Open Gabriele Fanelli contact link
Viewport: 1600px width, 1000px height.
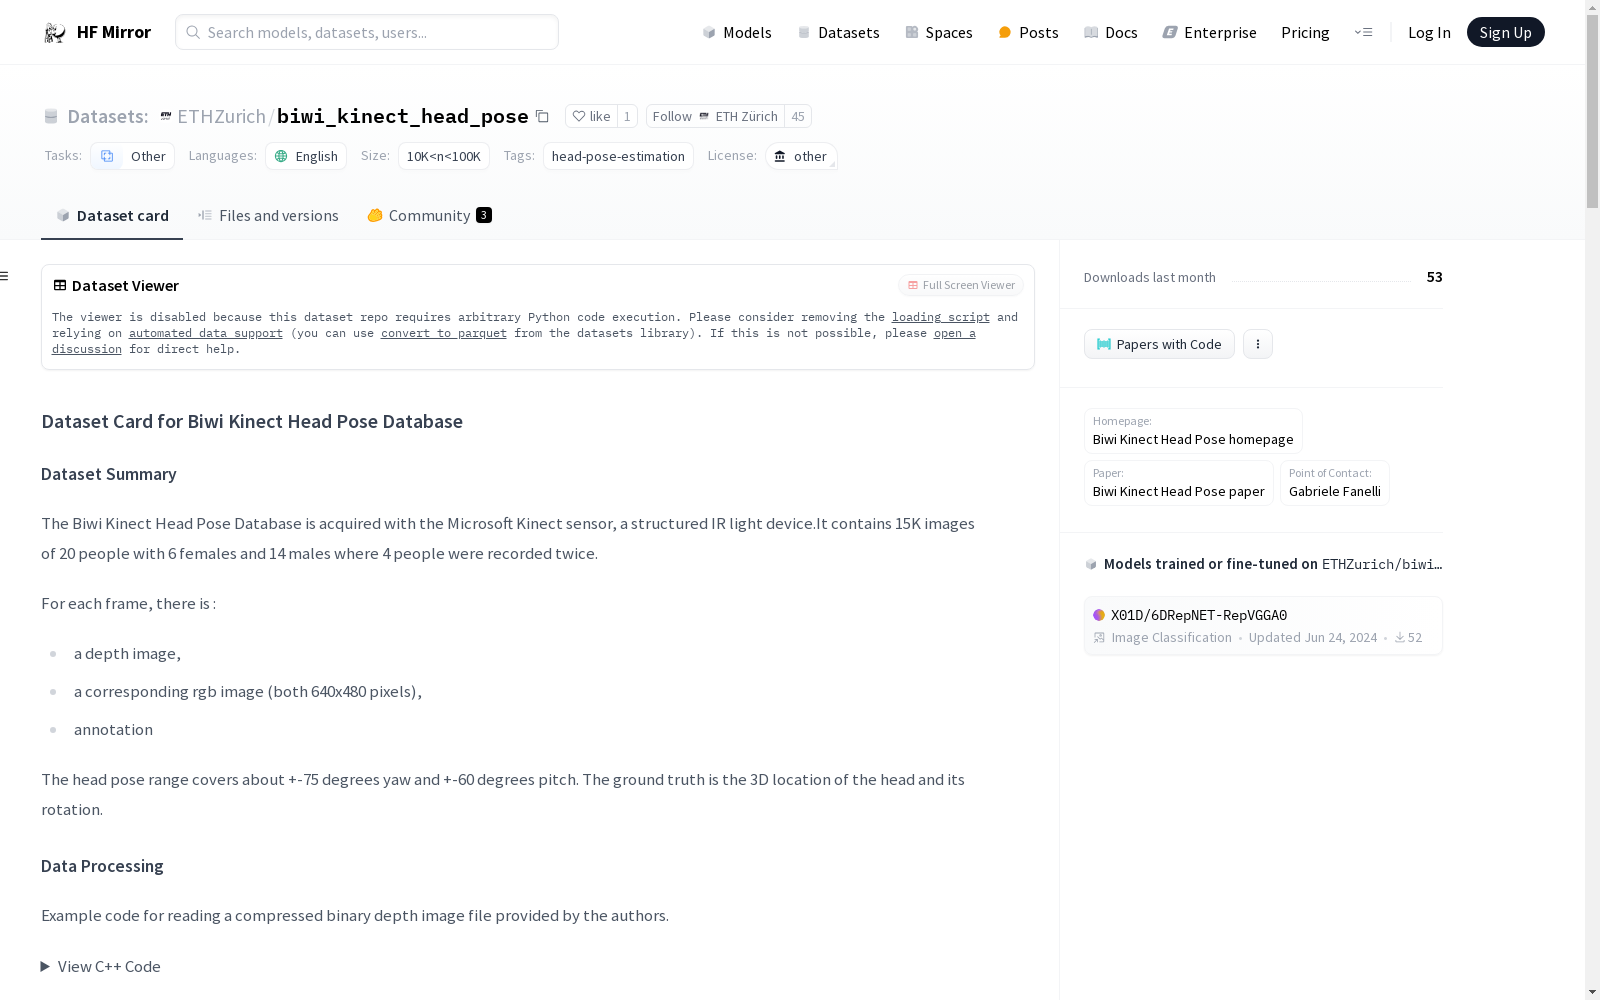pyautogui.click(x=1335, y=483)
